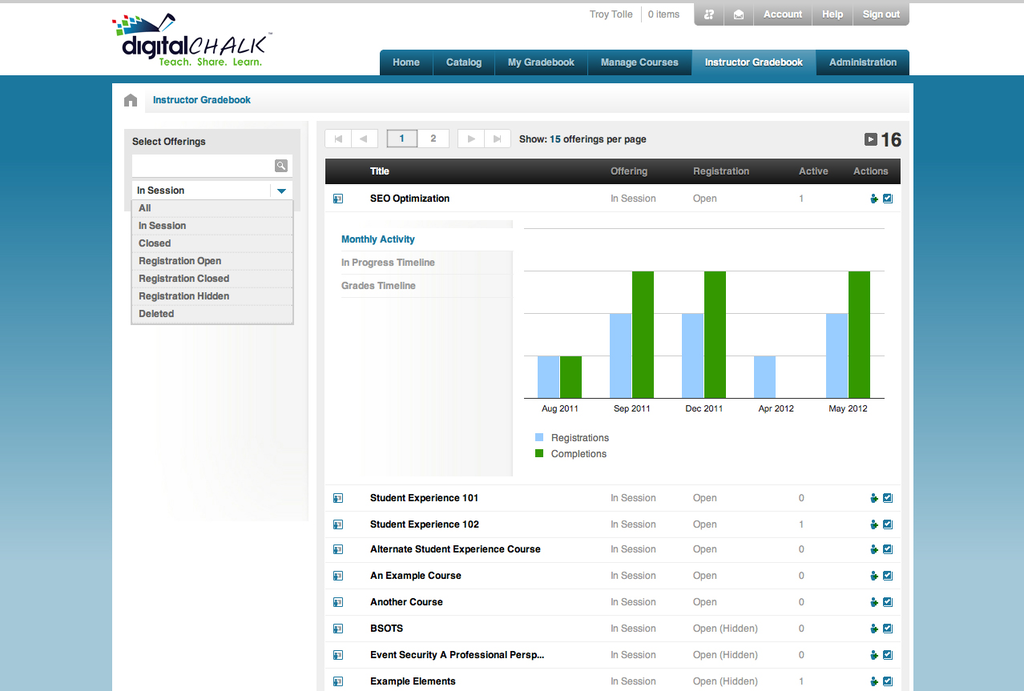Click the play icon next to 16
1024x691 pixels.
870,140
